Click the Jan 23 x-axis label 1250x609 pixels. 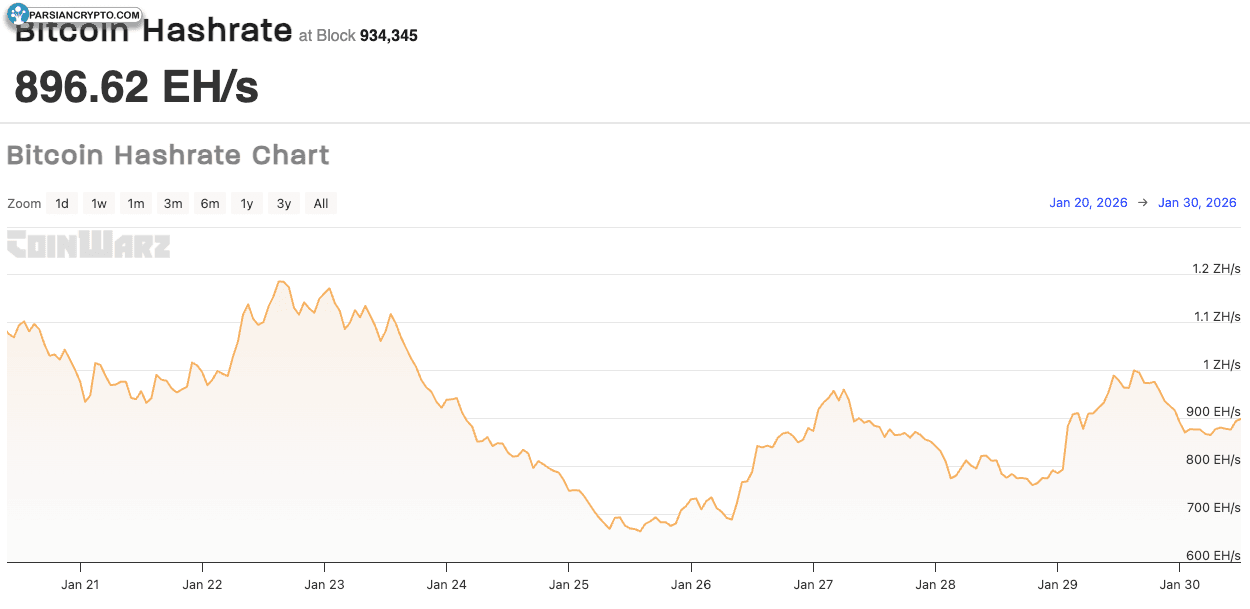(324, 584)
